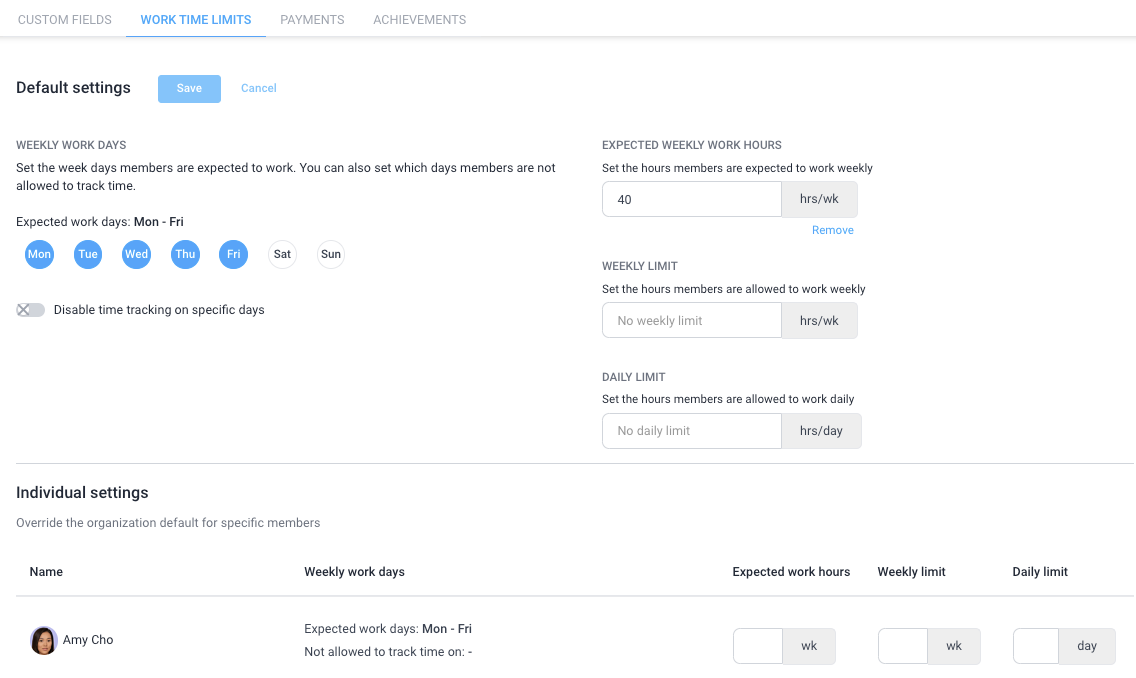Viewport: 1136px width, 678px height.
Task: Click the No weekly limit input
Action: click(x=692, y=320)
